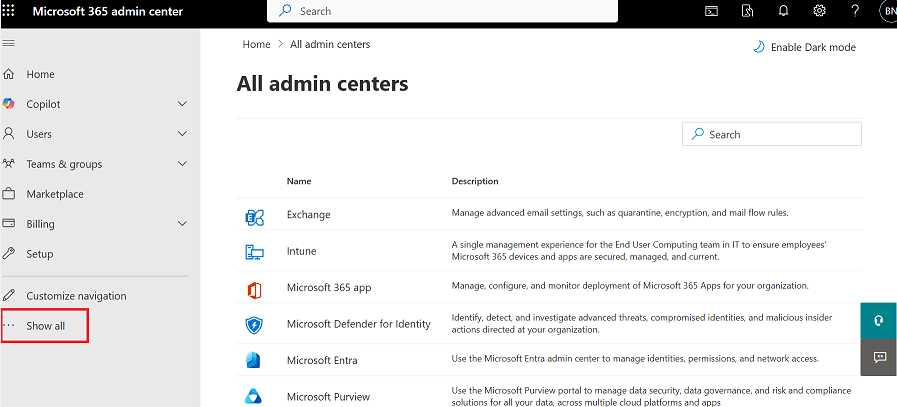Viewport: 897px width, 407px height.
Task: Open the notifications bell
Action: click(x=784, y=11)
